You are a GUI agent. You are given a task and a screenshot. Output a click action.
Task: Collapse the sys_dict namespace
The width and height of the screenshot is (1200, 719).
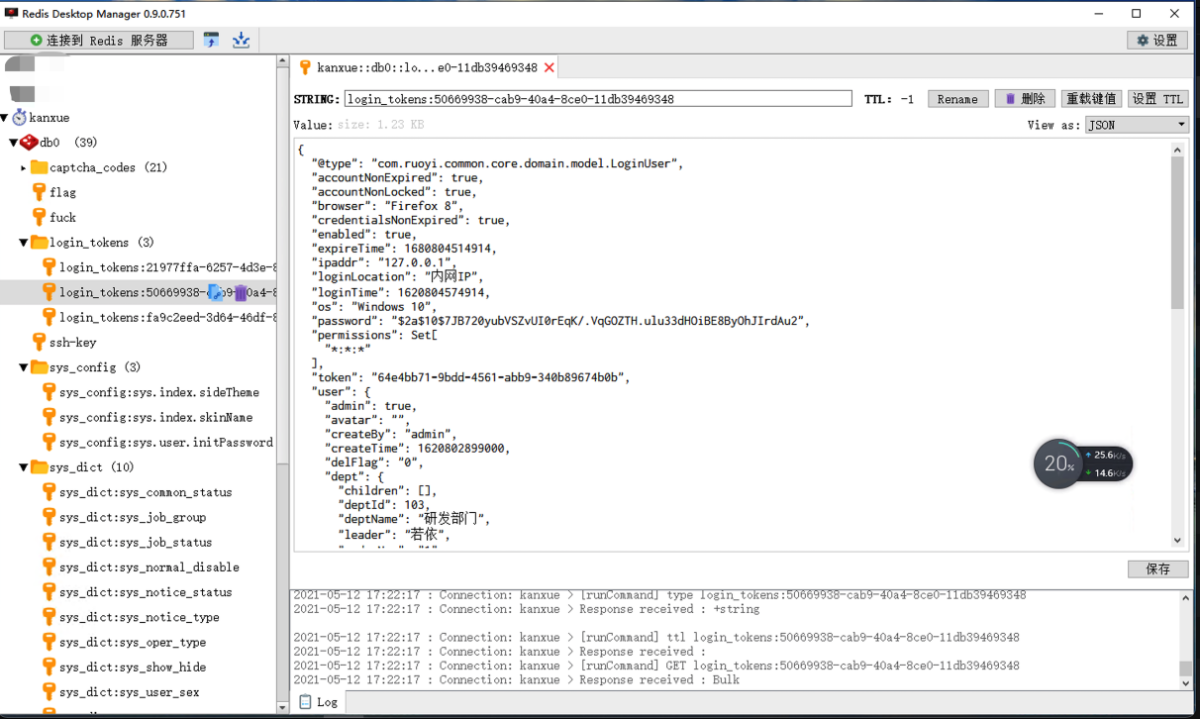coord(24,468)
